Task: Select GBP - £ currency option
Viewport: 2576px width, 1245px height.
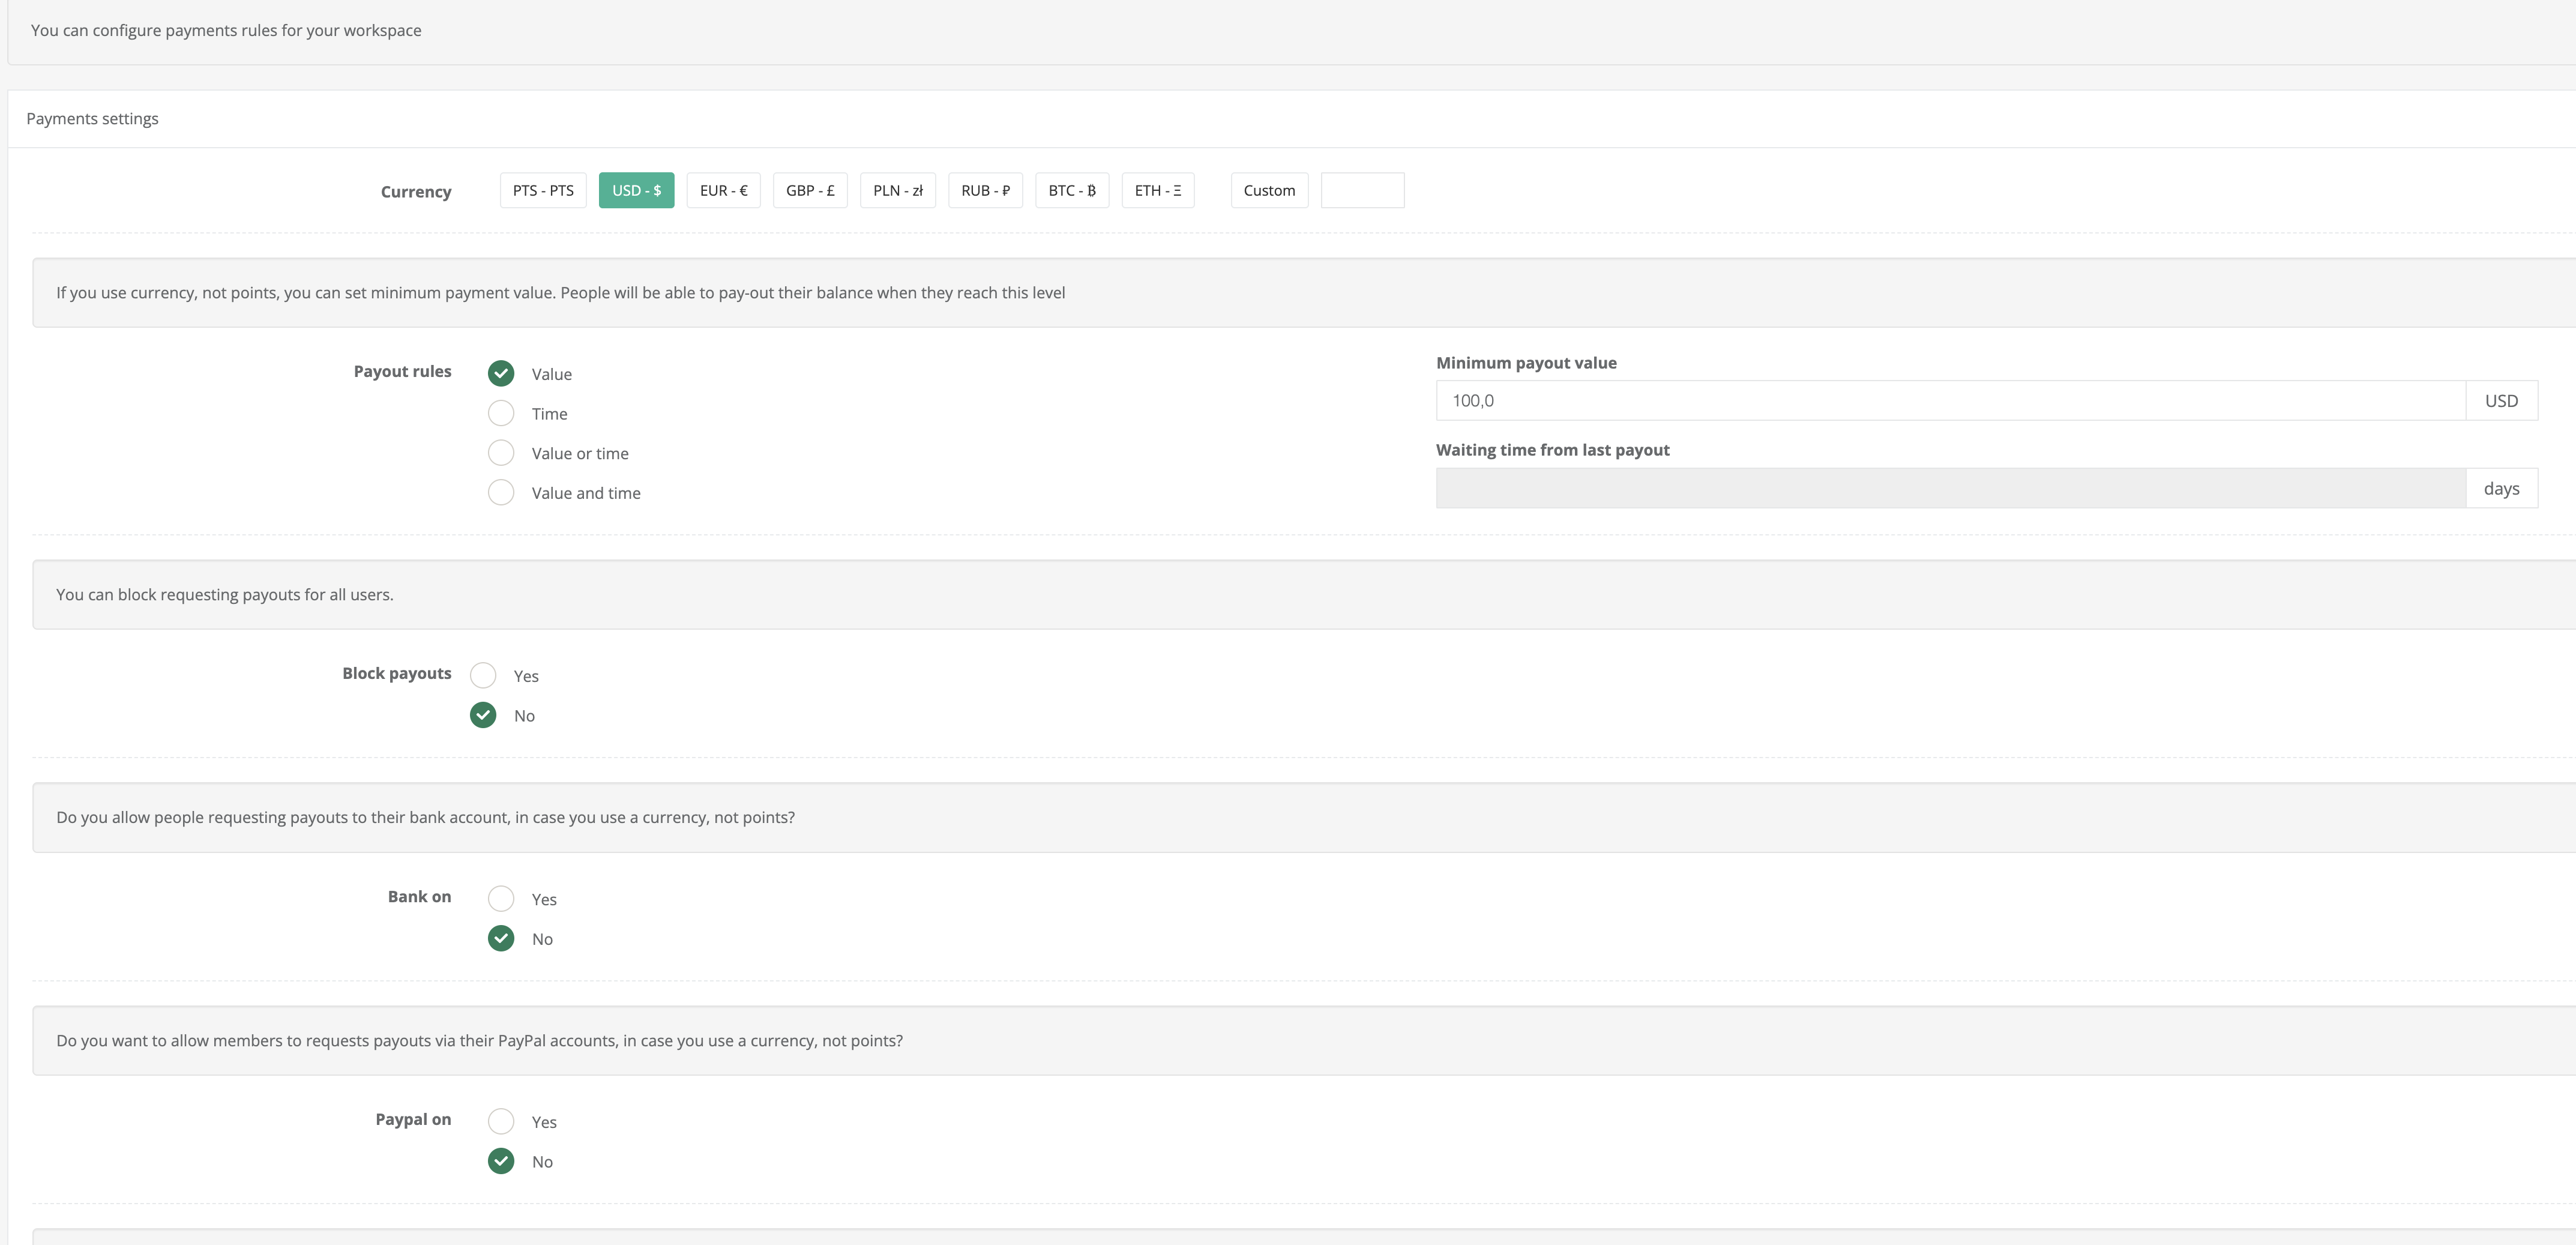Action: click(x=810, y=190)
